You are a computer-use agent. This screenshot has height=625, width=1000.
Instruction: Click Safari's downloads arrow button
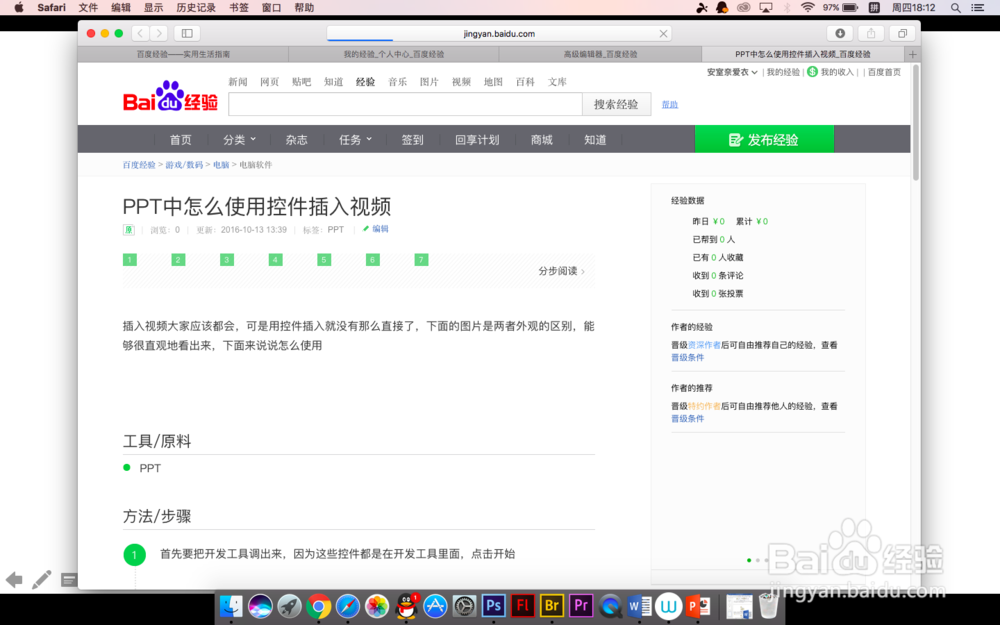840,33
